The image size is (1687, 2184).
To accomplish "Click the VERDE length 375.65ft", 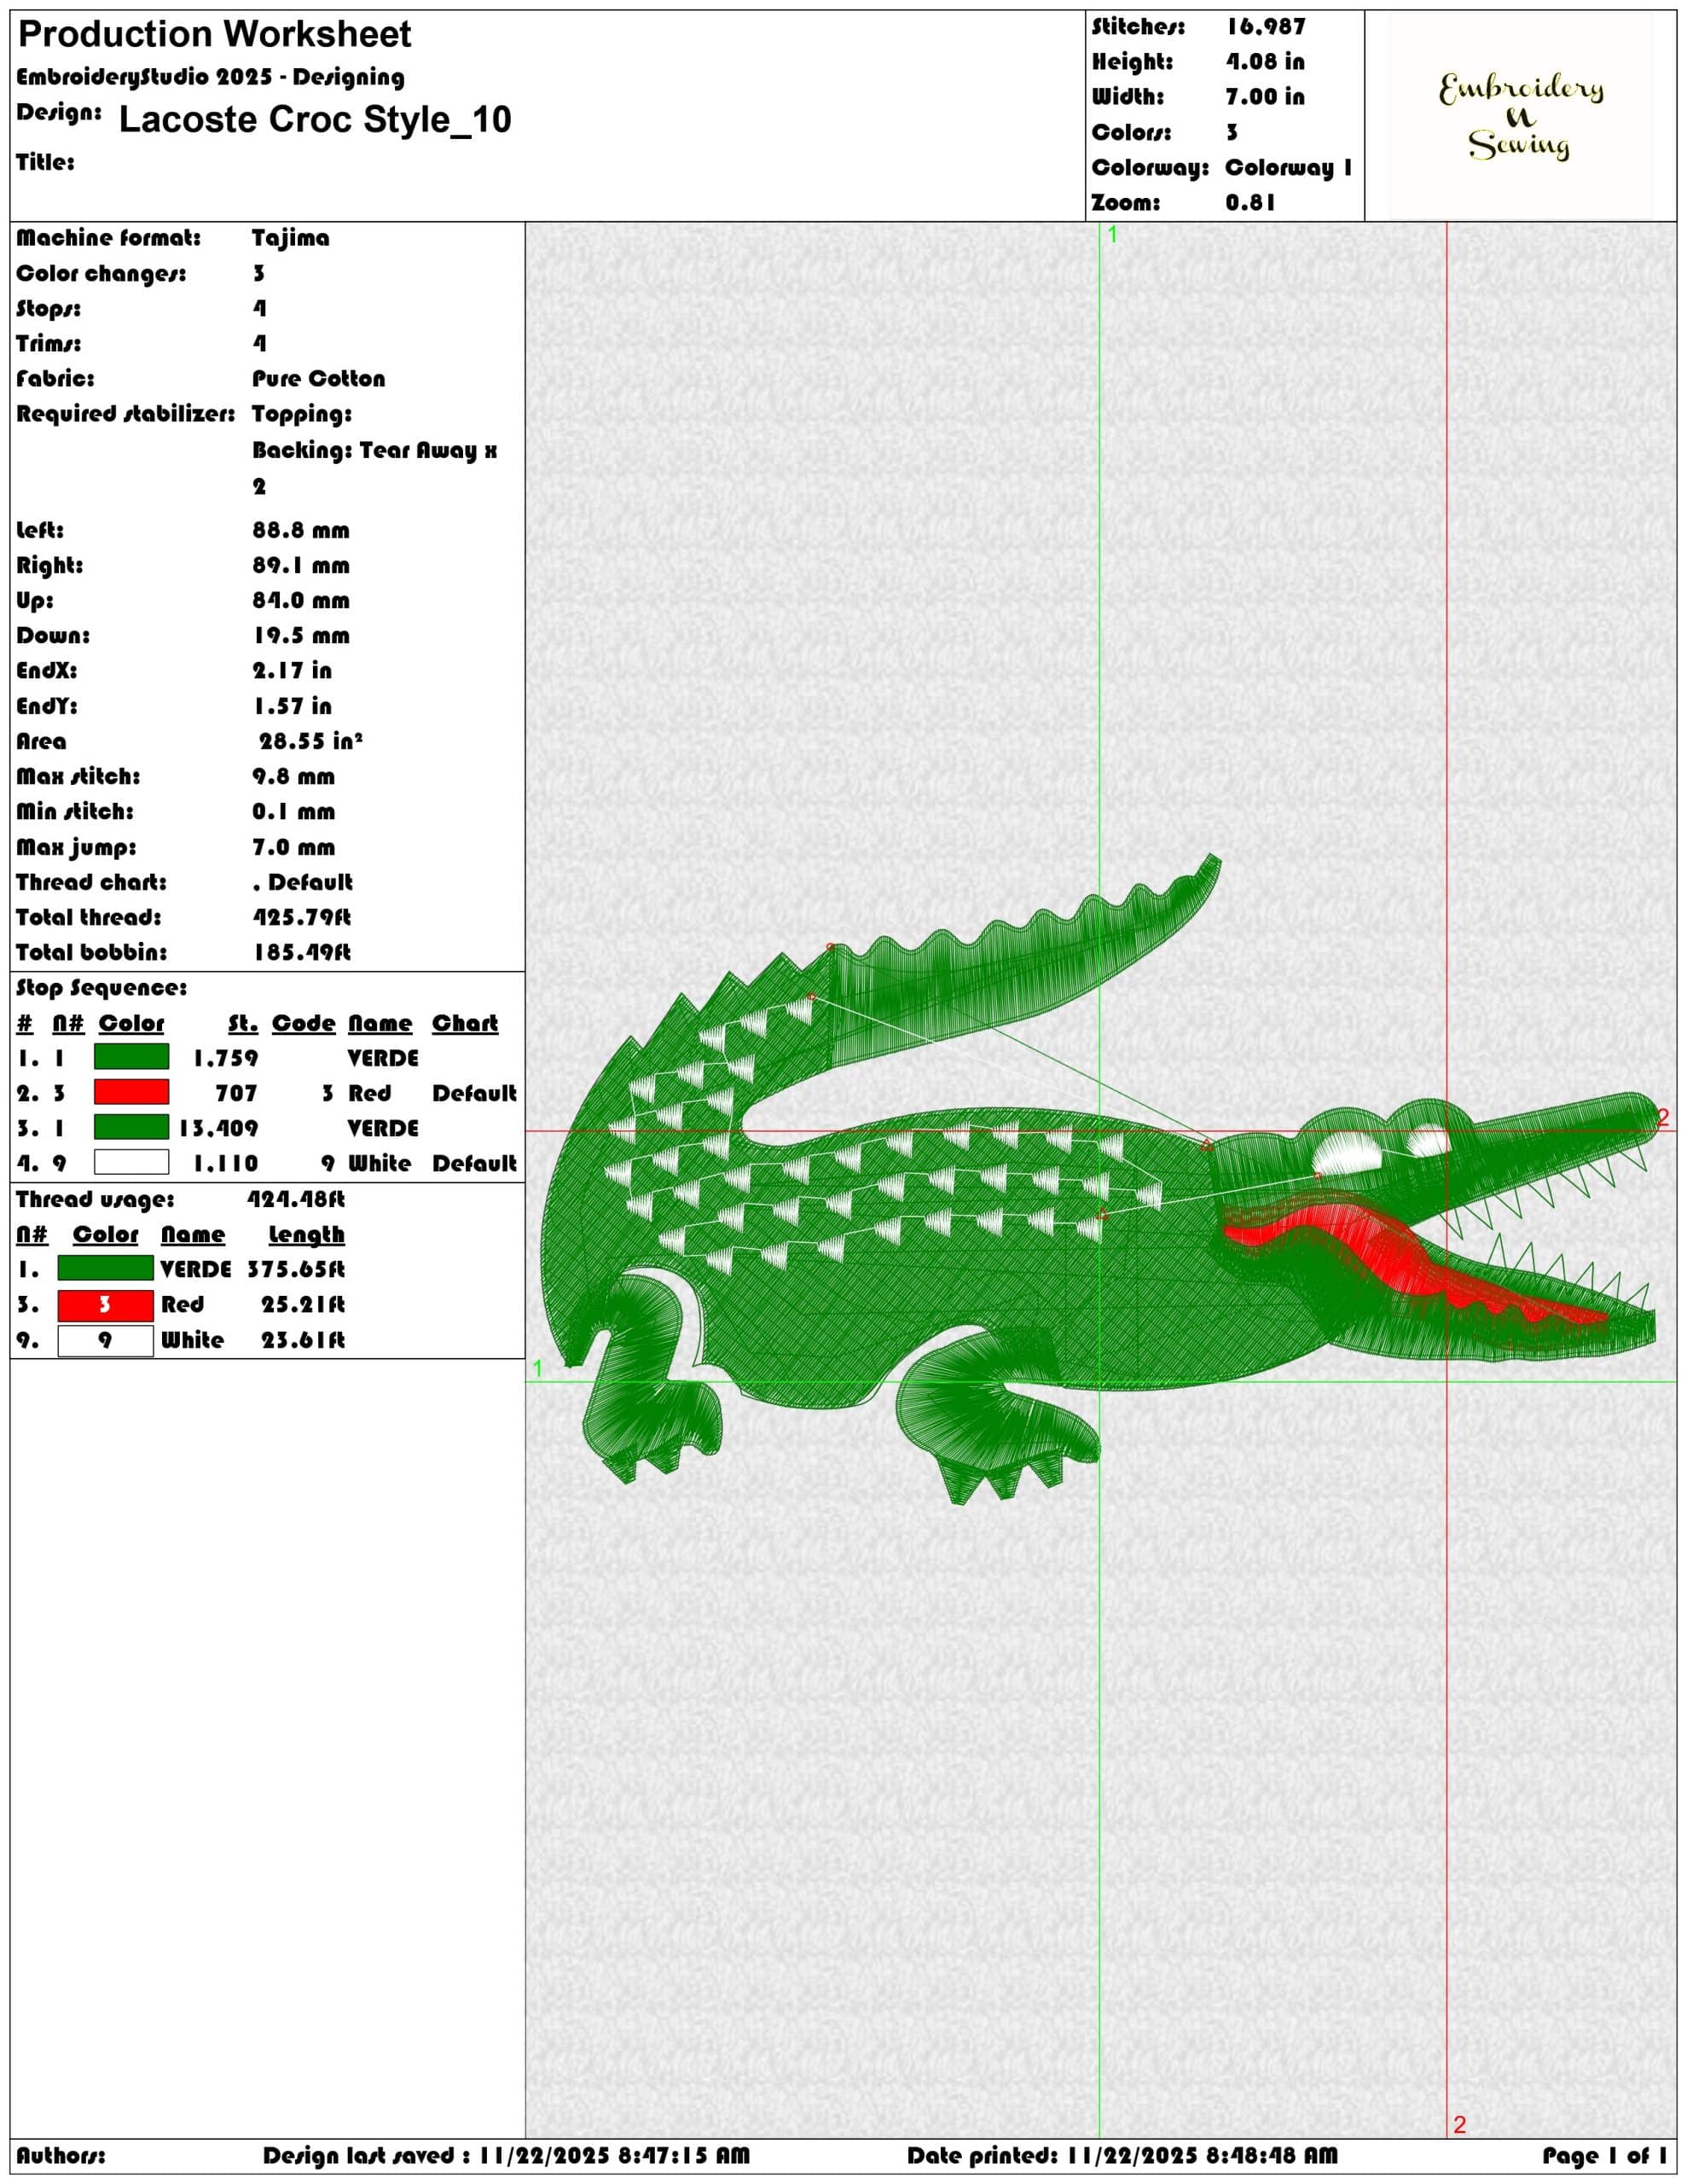I will (296, 1269).
